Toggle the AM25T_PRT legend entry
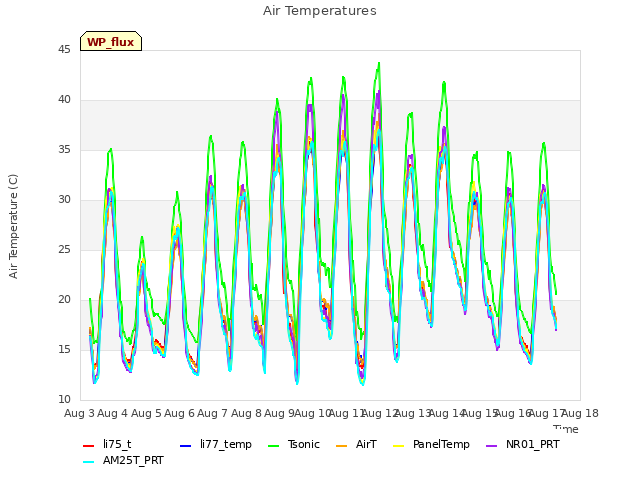640x480 pixels. click(x=123, y=460)
